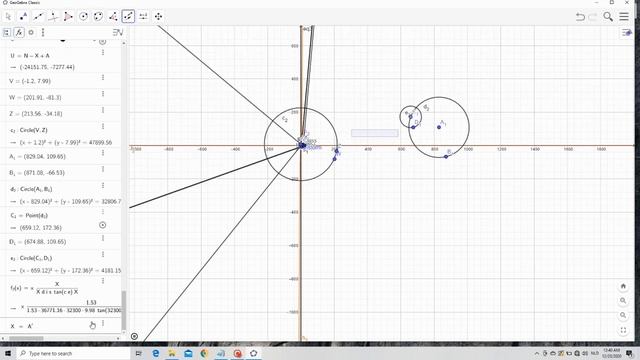
Task: Open options menu for Z = (213.56, -34.18)
Action: click(x=103, y=110)
